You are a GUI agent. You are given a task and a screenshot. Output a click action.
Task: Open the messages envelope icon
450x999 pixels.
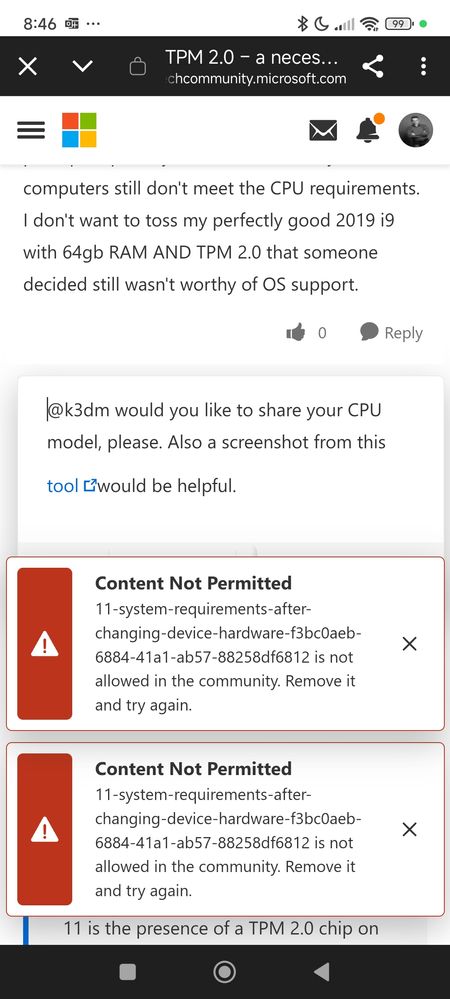323,131
